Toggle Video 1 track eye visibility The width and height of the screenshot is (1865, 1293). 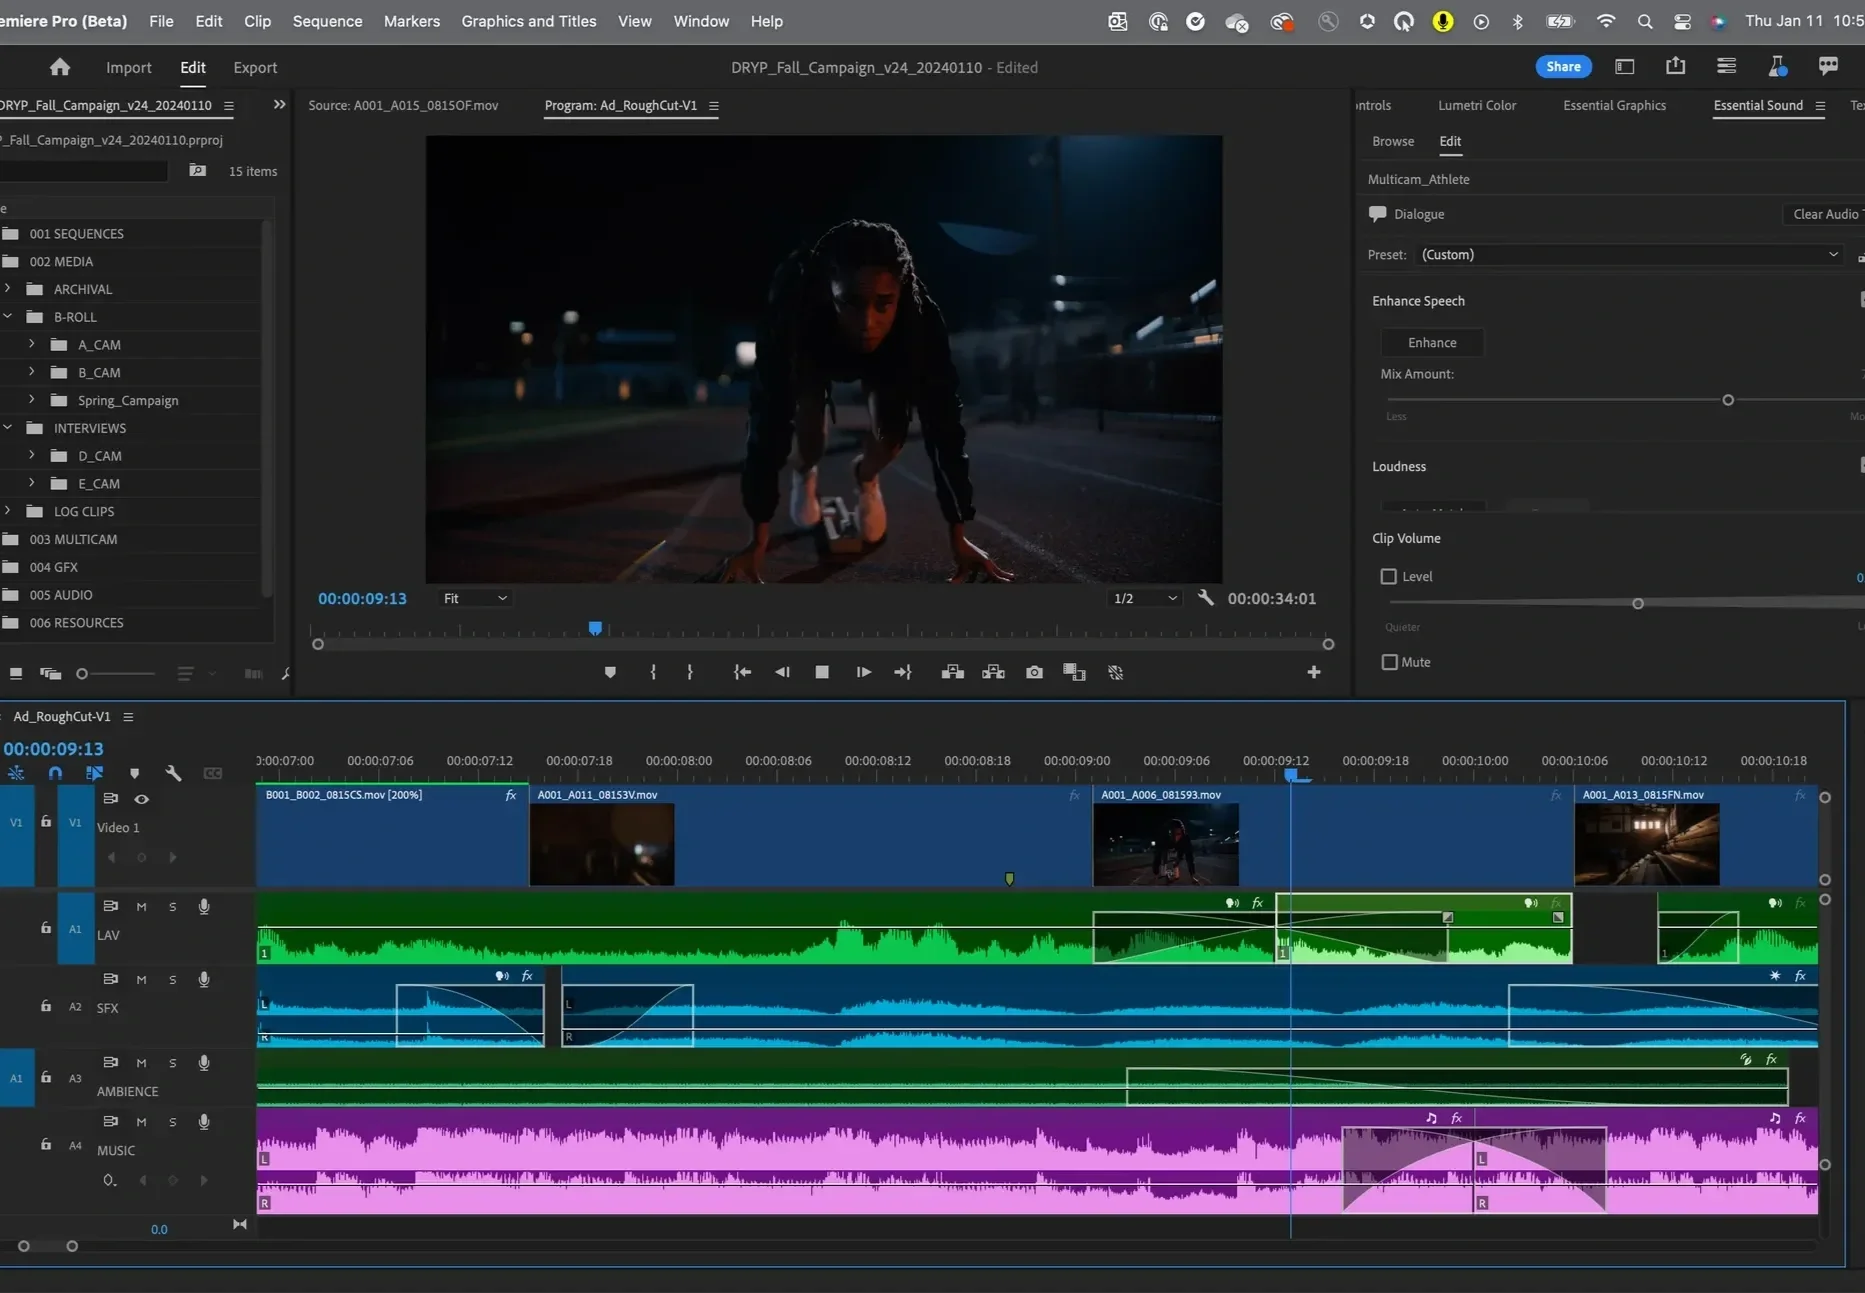click(142, 799)
